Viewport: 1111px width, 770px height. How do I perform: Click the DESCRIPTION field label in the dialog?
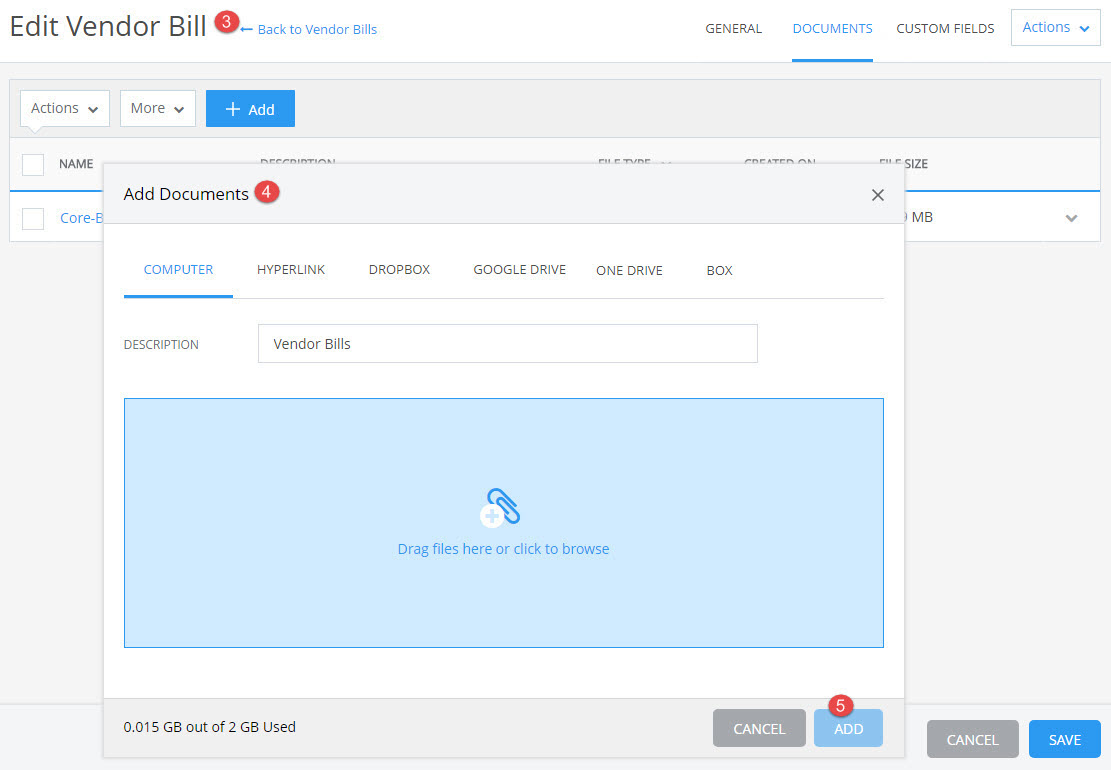[x=161, y=345]
